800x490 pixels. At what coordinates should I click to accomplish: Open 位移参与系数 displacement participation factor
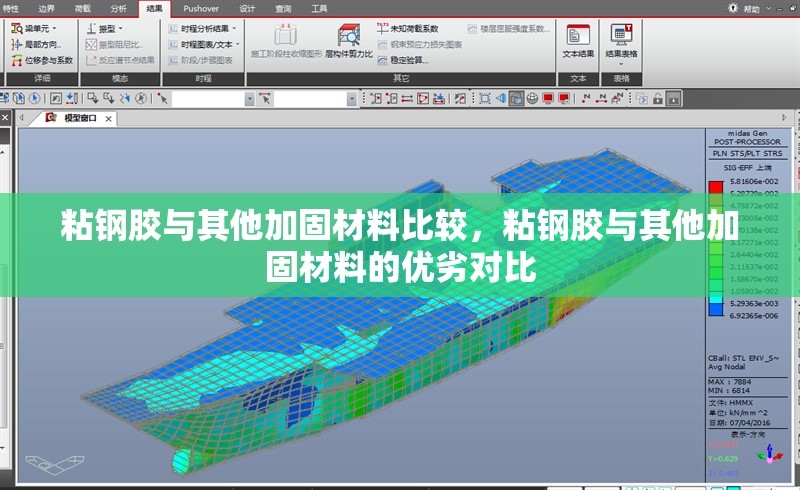pos(42,60)
